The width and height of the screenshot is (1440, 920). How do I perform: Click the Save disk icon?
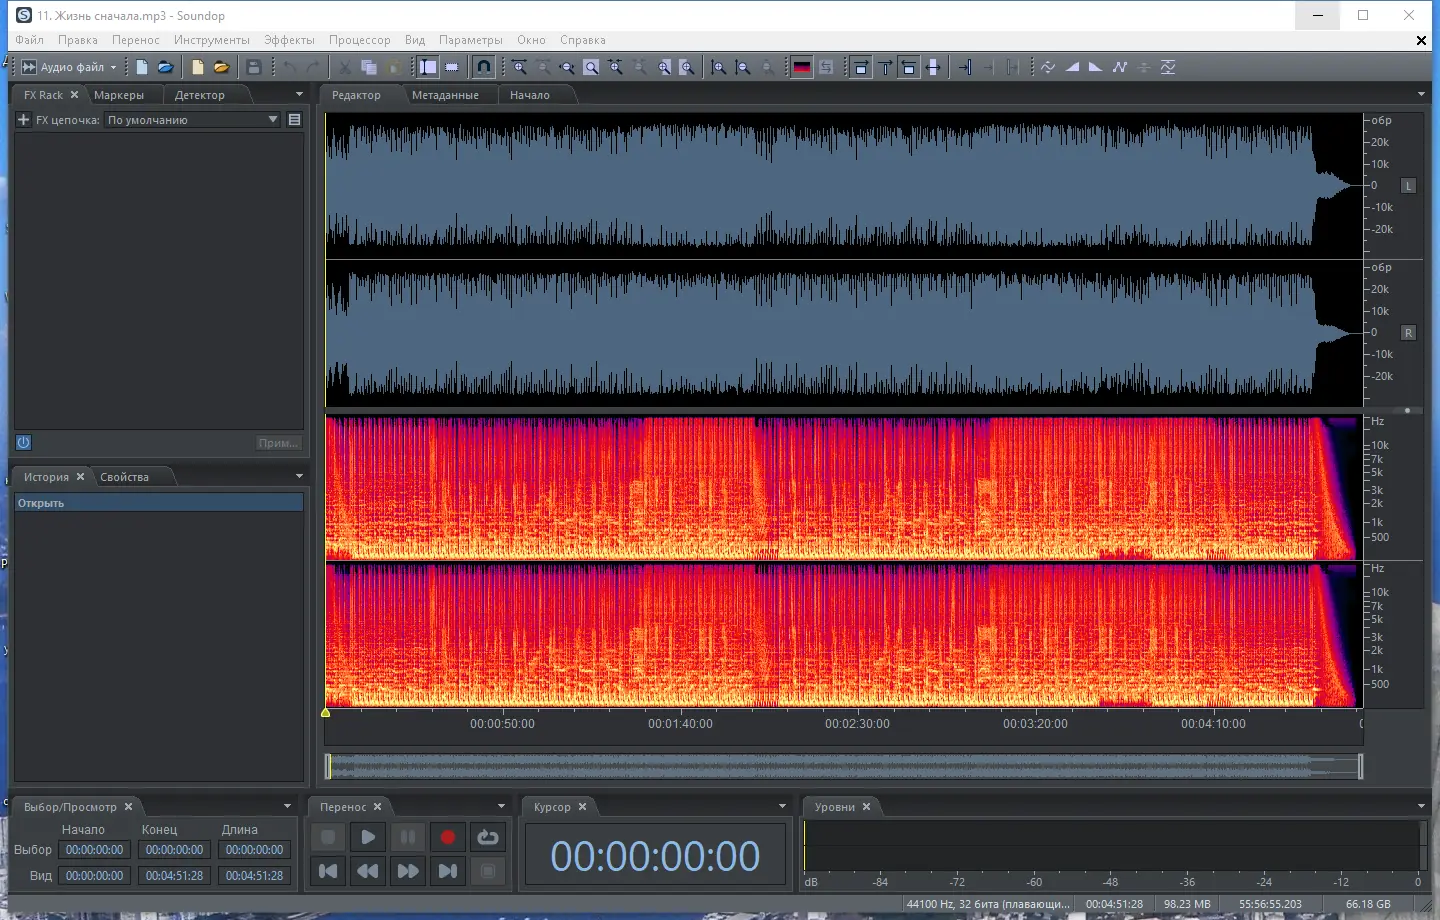(x=254, y=67)
